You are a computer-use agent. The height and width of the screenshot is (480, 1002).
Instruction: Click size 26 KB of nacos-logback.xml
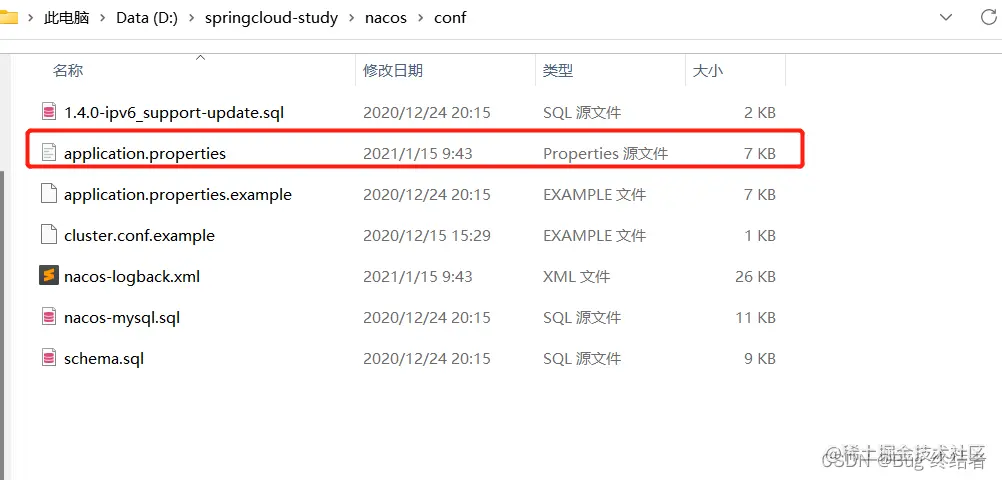point(755,276)
